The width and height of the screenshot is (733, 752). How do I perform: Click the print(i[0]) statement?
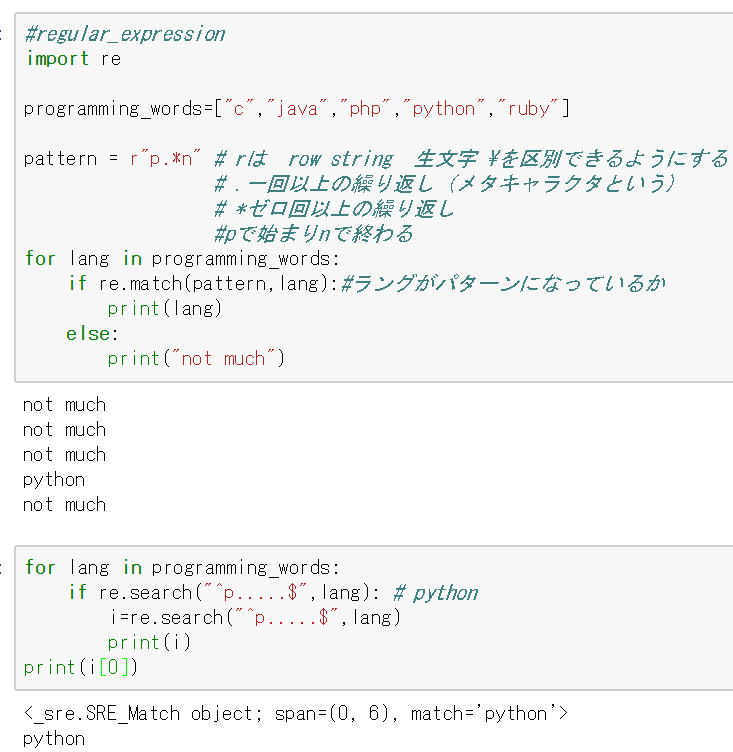pyautogui.click(x=81, y=668)
